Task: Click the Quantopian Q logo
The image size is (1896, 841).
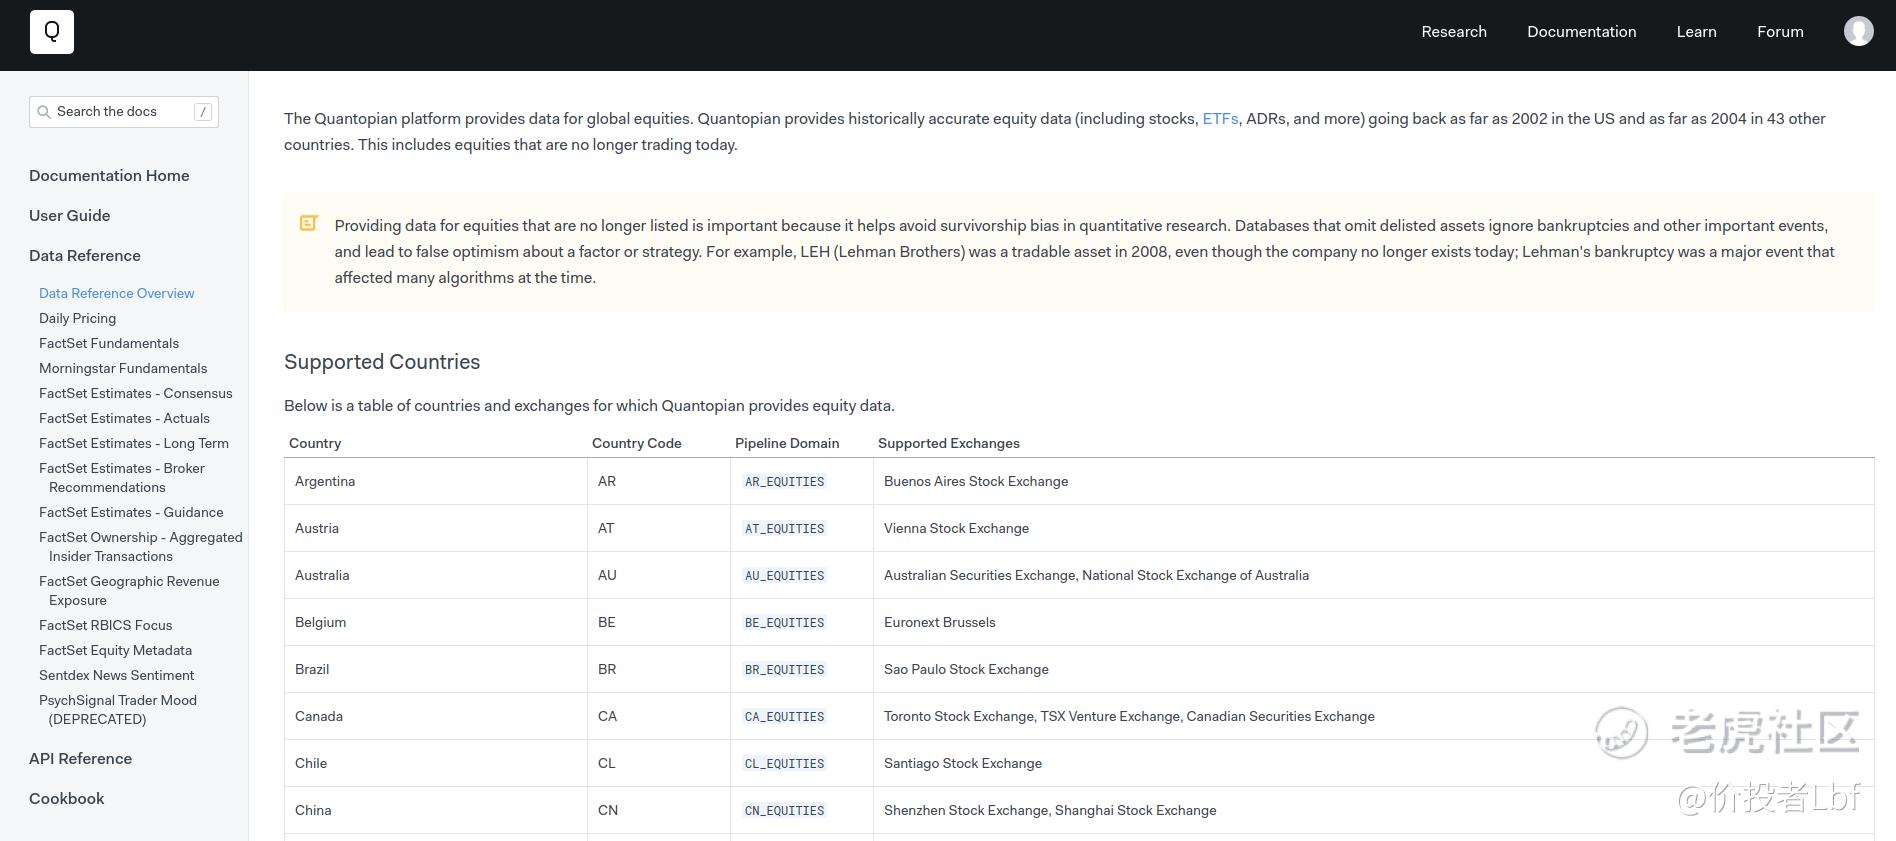Action: click(52, 32)
